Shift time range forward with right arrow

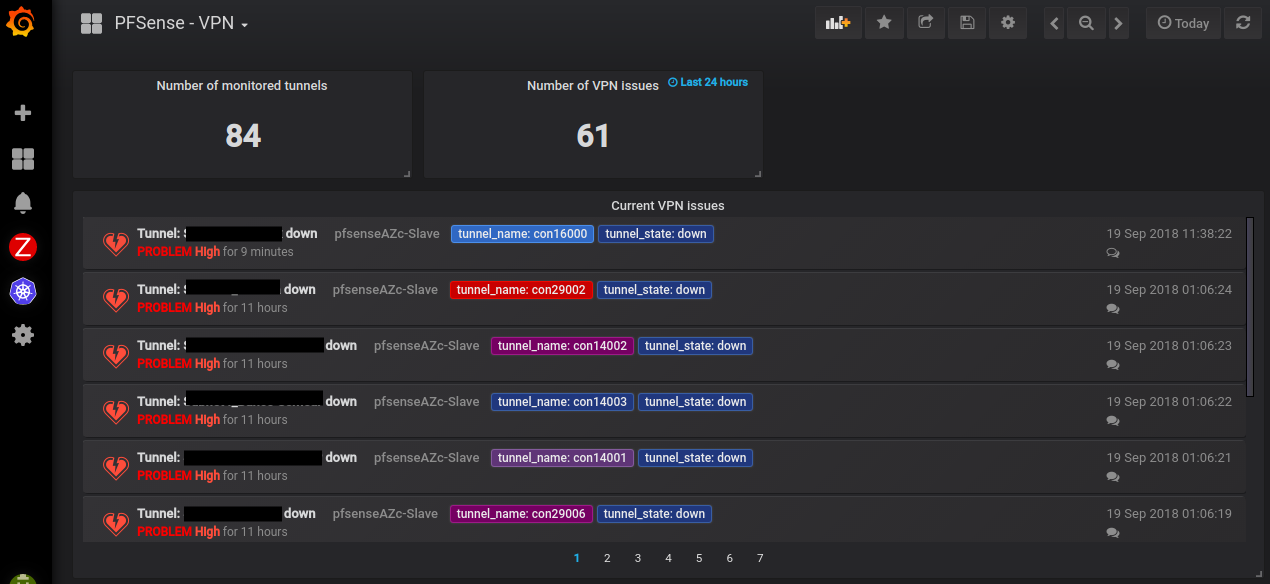click(x=1118, y=23)
